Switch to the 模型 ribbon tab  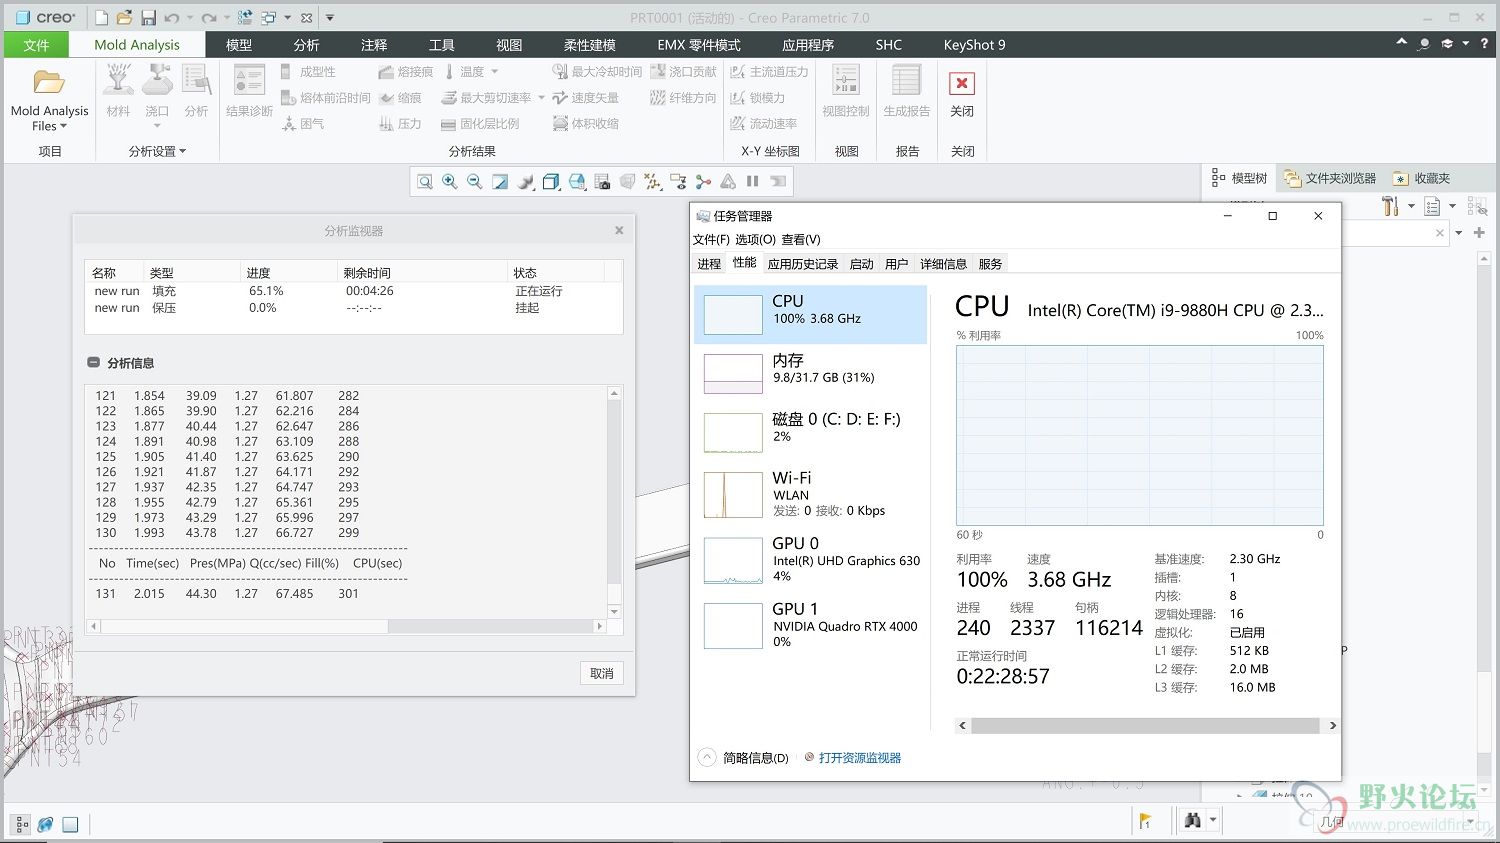pos(239,45)
